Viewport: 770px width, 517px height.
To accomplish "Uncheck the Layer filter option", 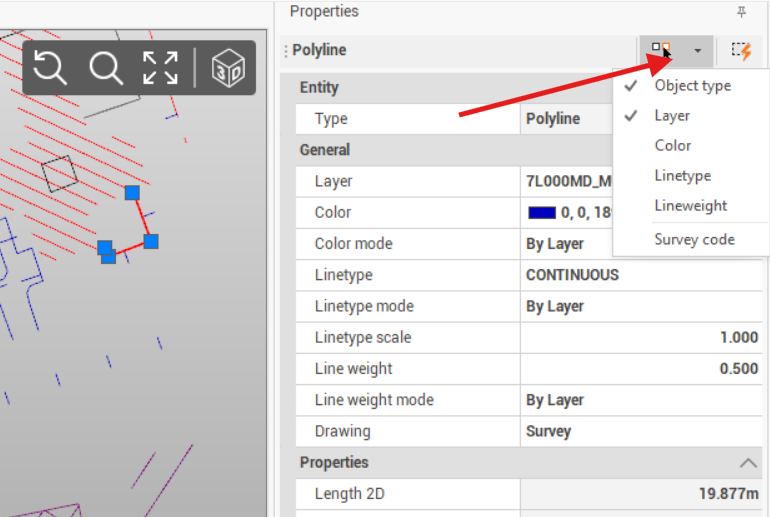I will pos(672,116).
